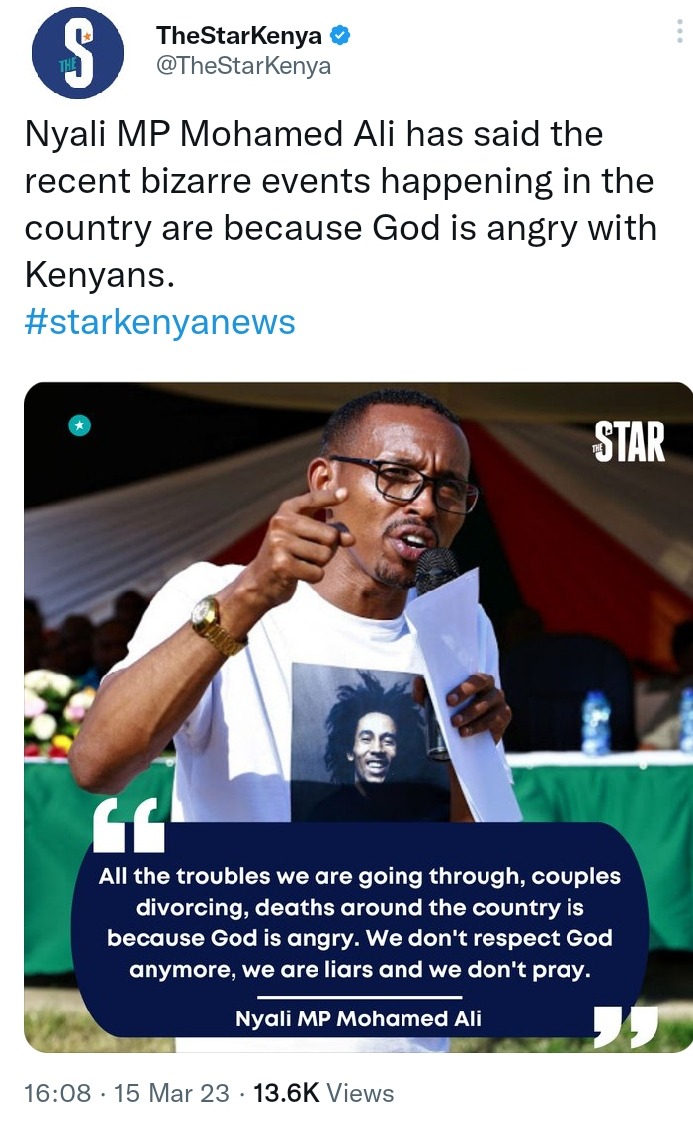The width and height of the screenshot is (693, 1123).
Task: Open the tweet photo of Mohamed Ali
Action: click(359, 717)
